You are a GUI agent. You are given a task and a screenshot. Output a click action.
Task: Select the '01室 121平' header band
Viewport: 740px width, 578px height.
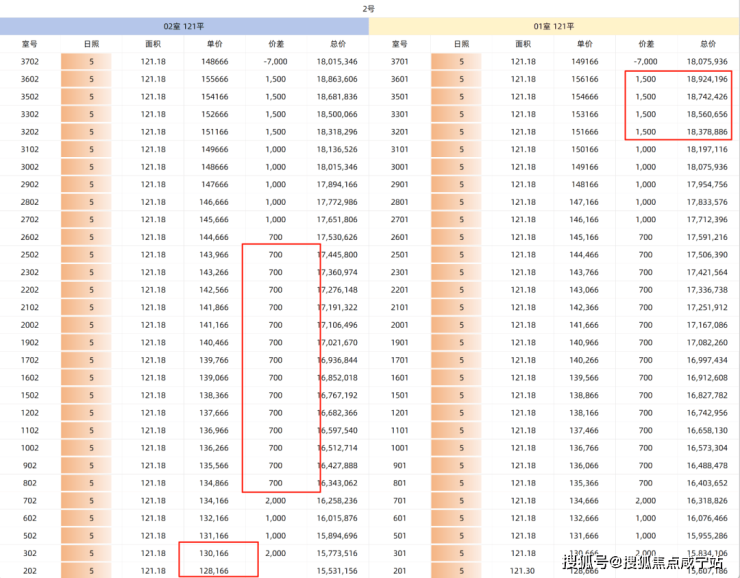click(554, 26)
